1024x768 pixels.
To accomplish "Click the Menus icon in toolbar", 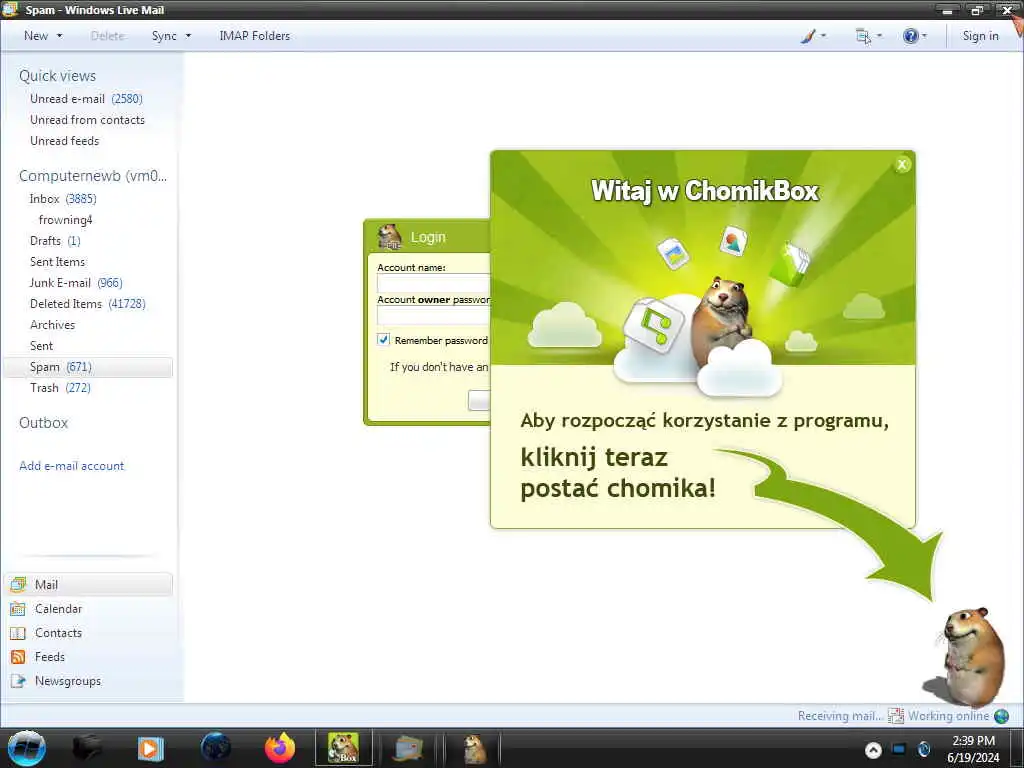I will coord(863,36).
